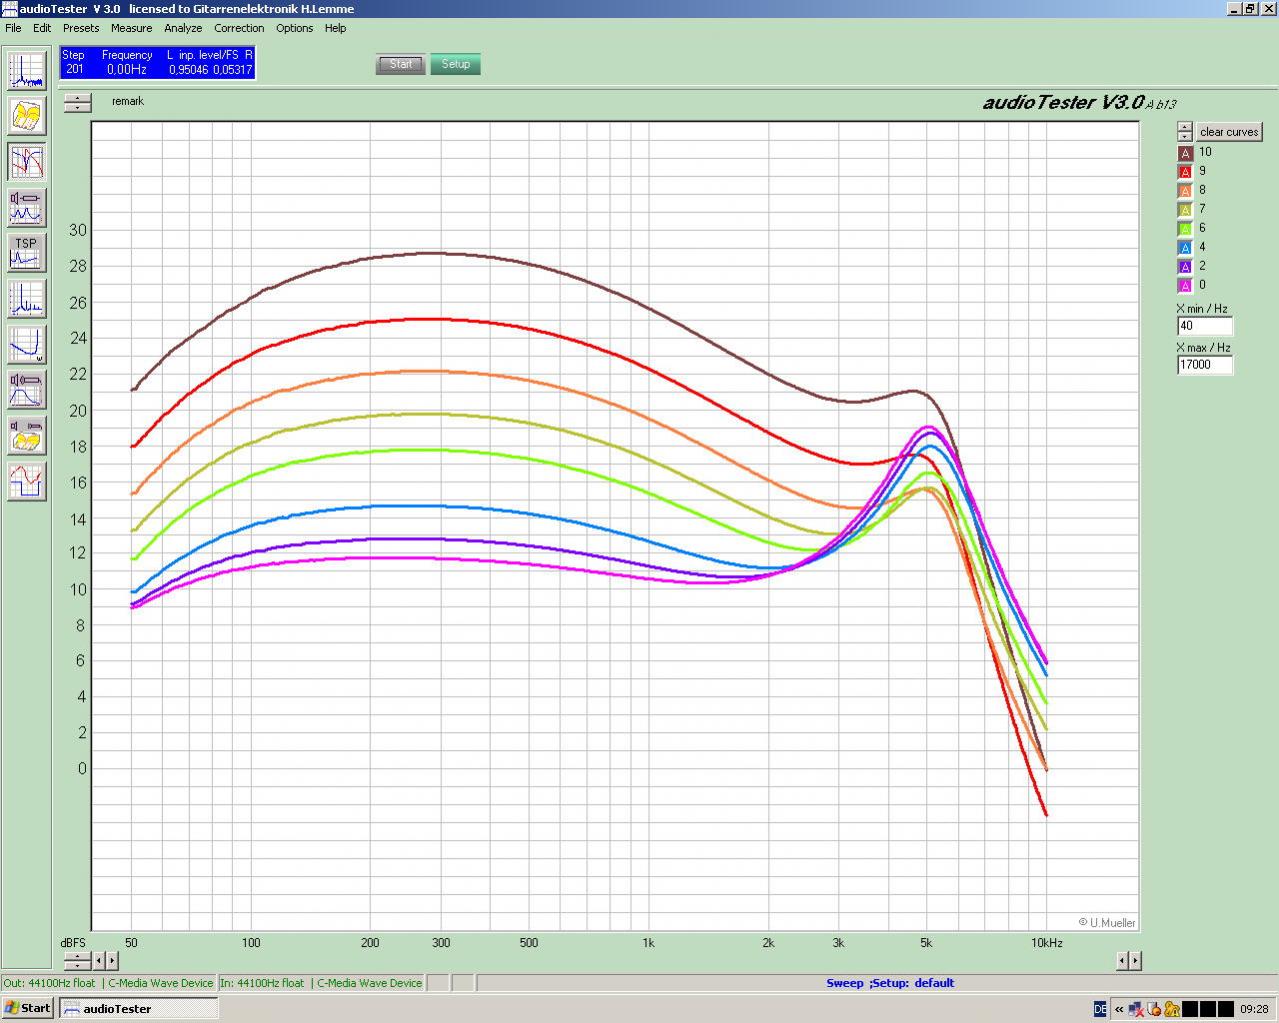This screenshot has width=1279, height=1023.
Task: Select the frequency response sweep icon
Action: click(26, 162)
